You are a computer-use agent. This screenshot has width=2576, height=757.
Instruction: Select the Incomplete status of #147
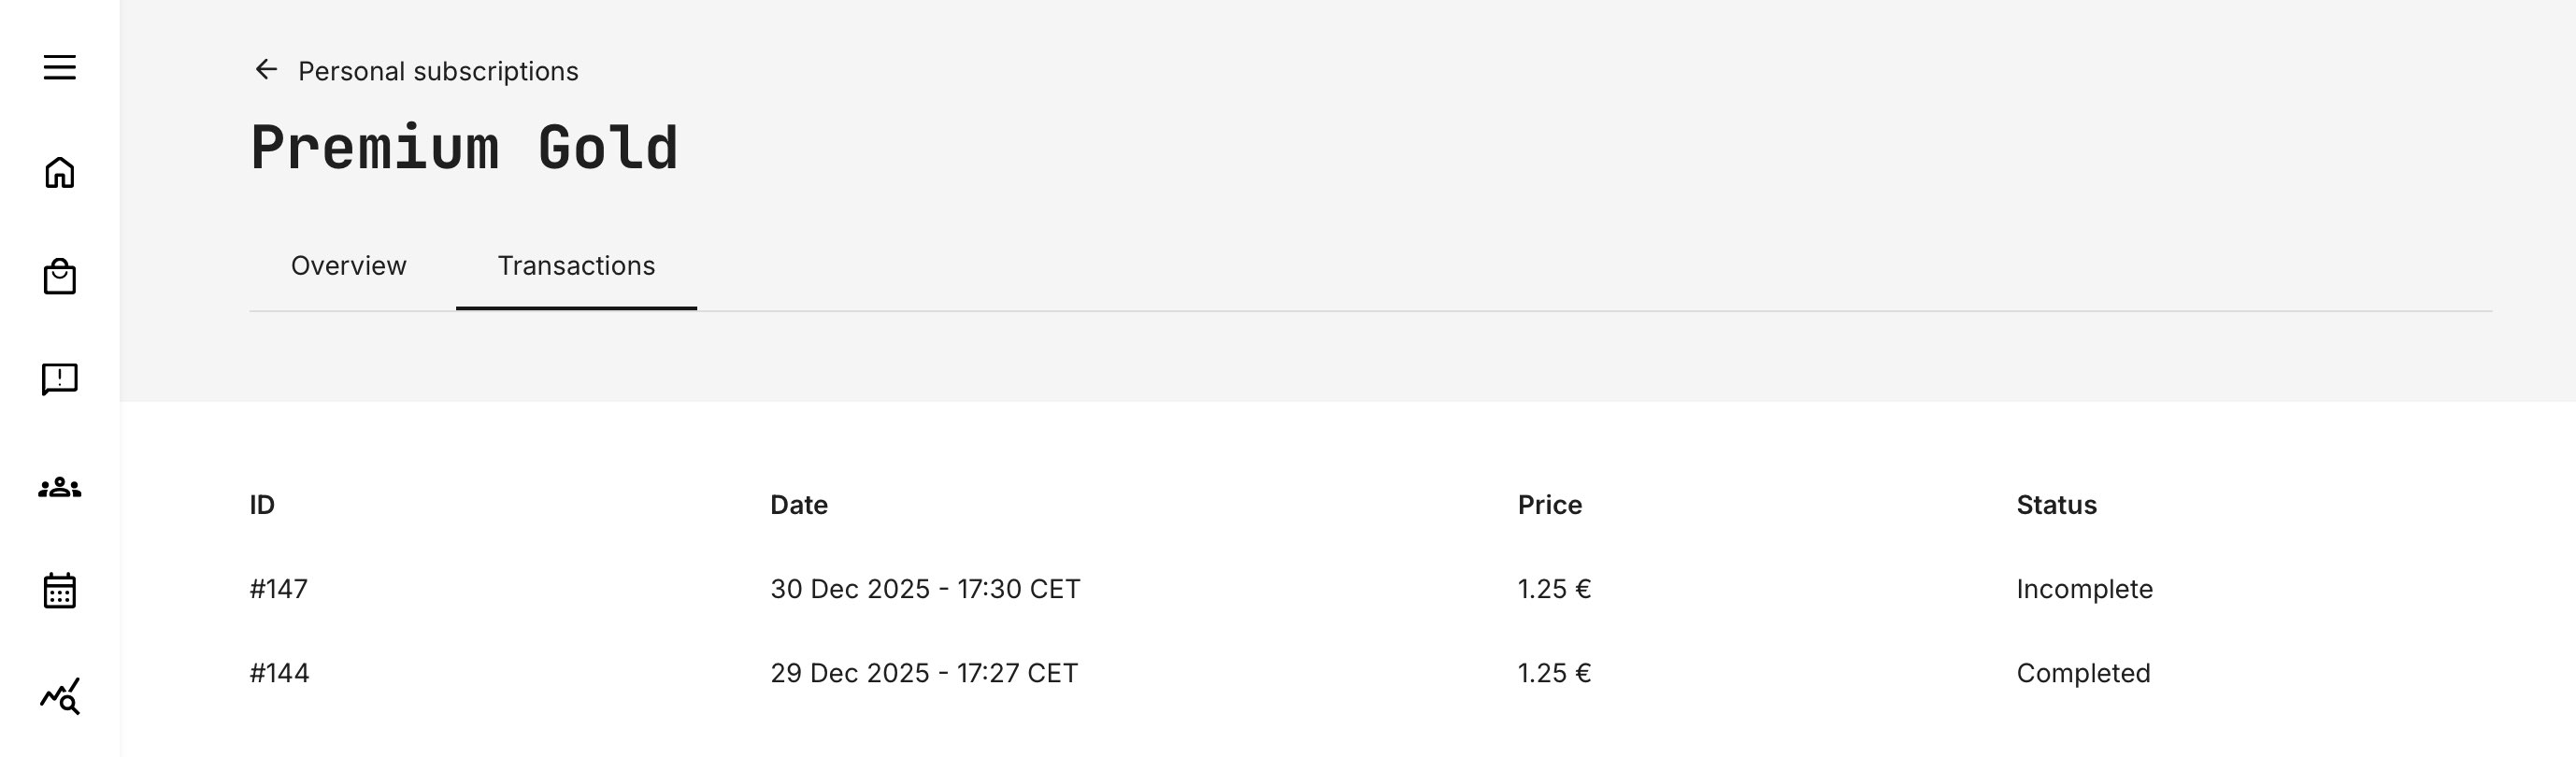point(2083,589)
